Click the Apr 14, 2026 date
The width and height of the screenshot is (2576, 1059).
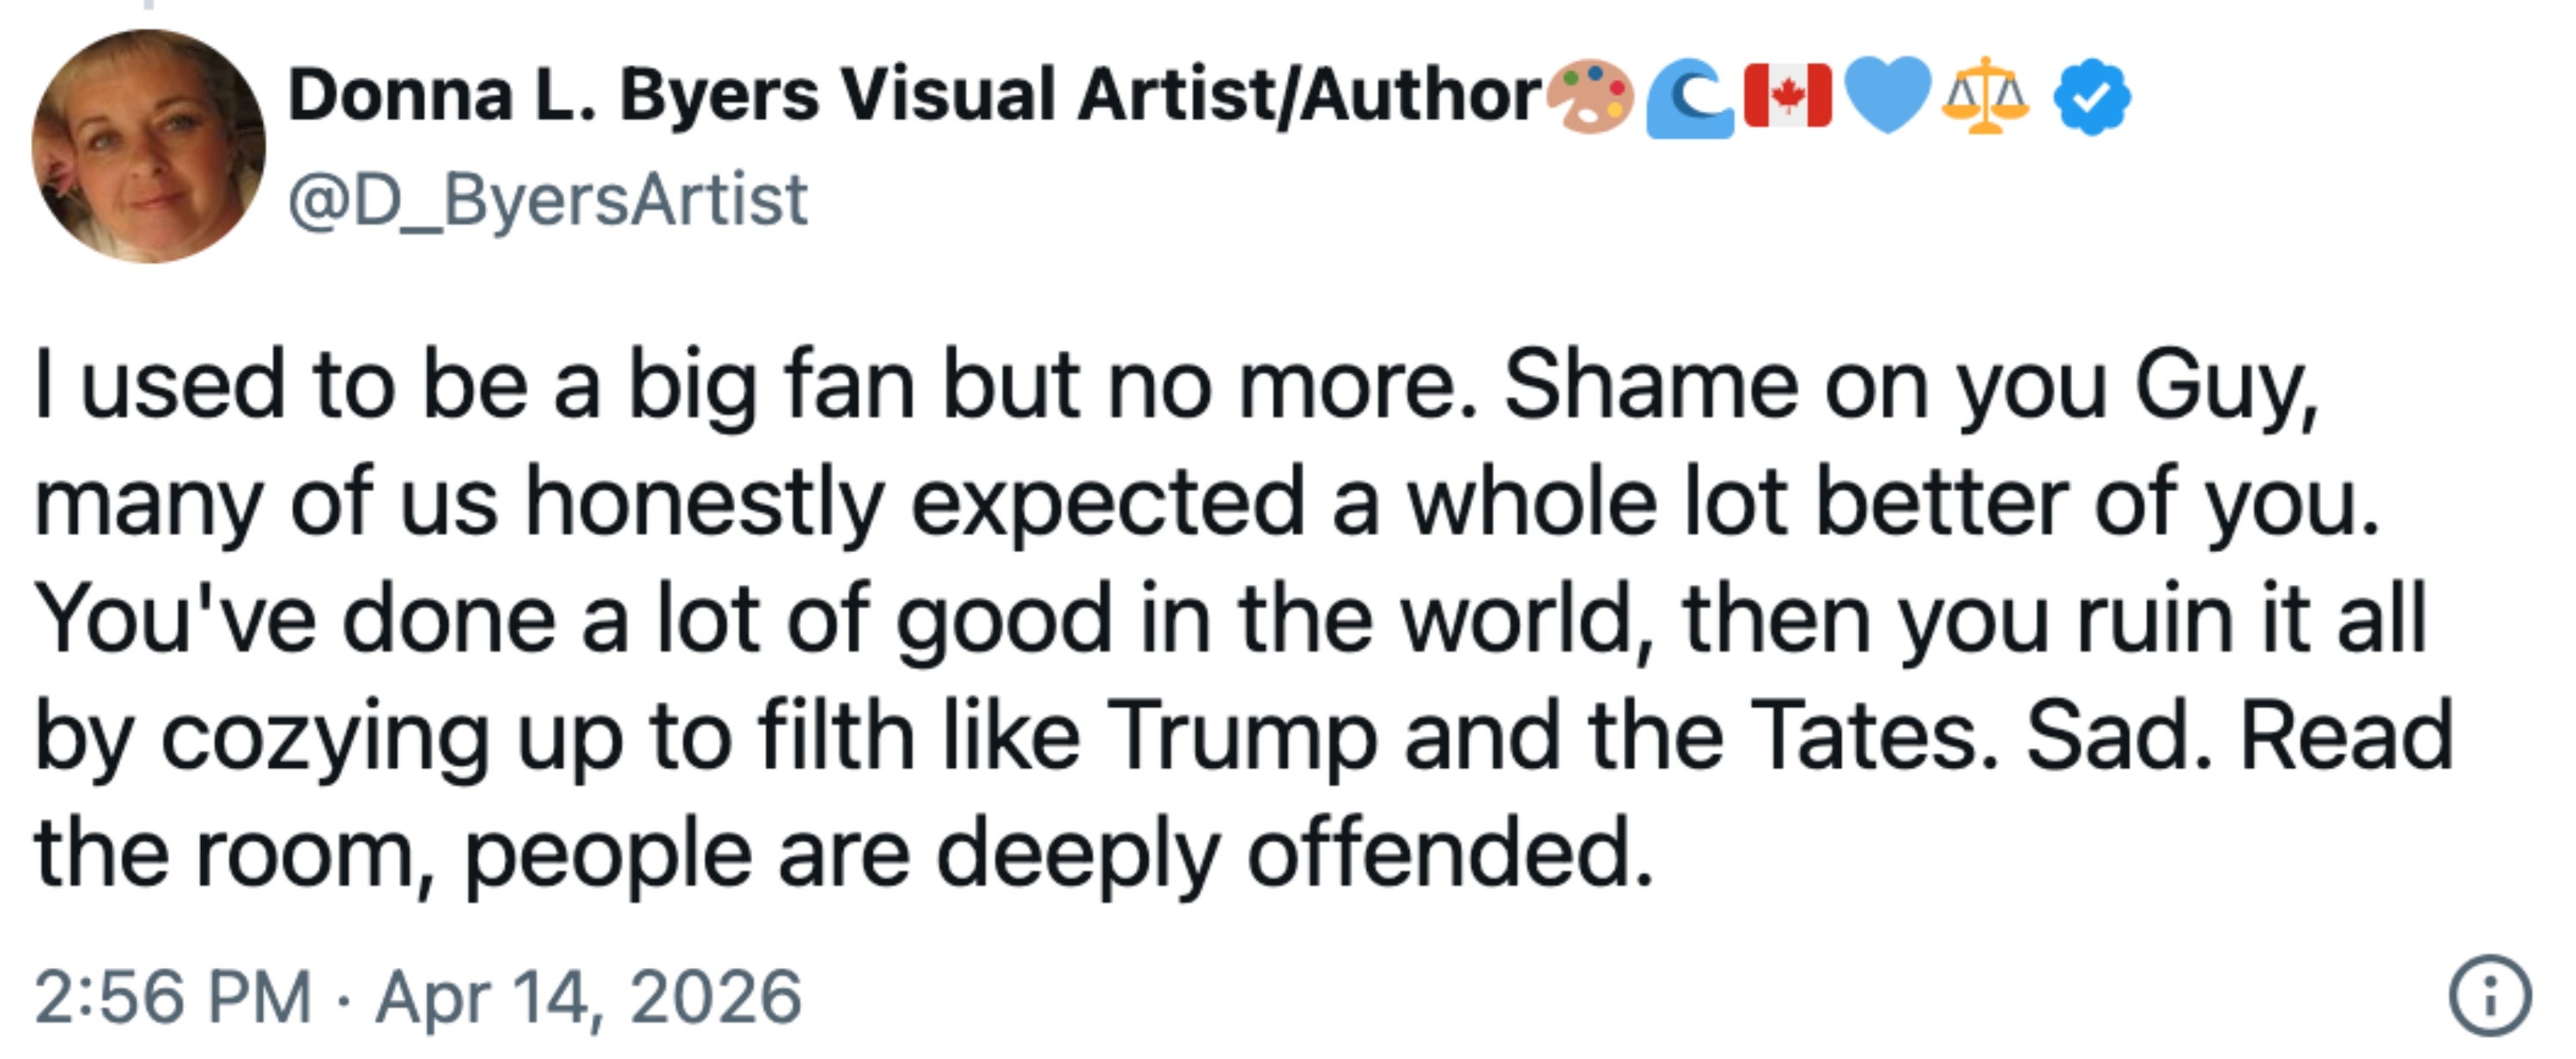(x=588, y=997)
